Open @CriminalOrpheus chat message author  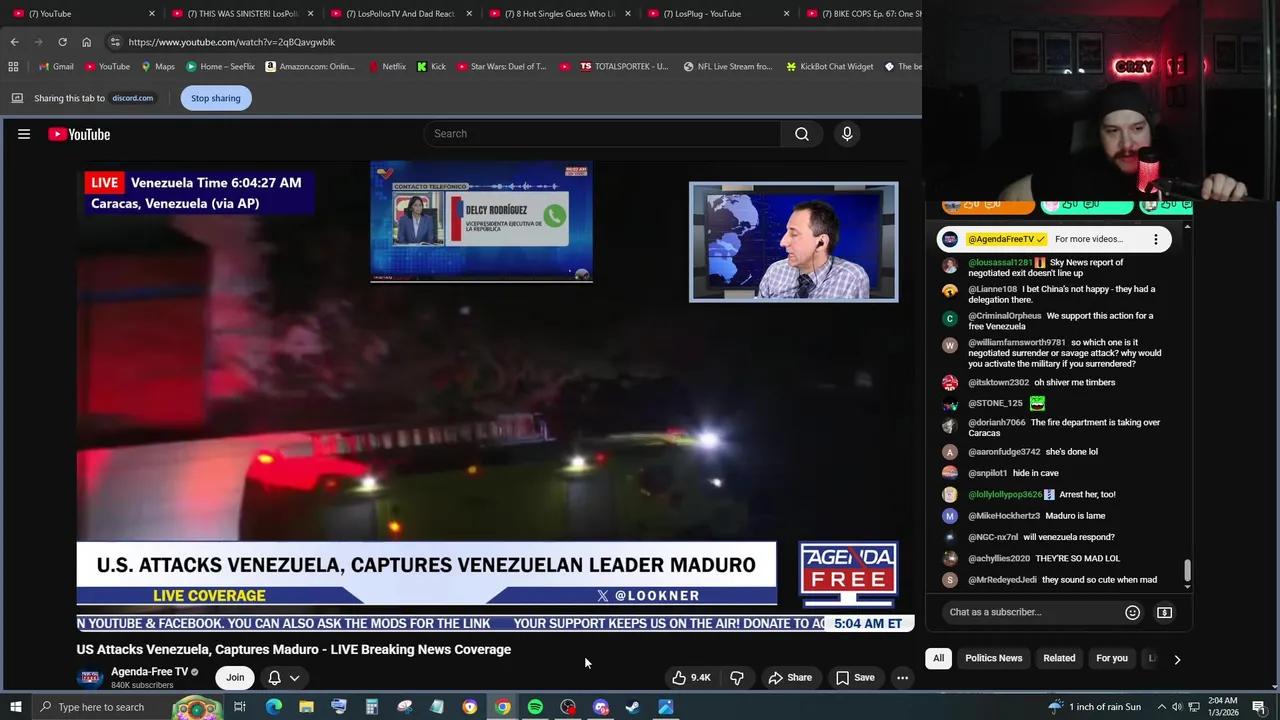[x=1004, y=316]
